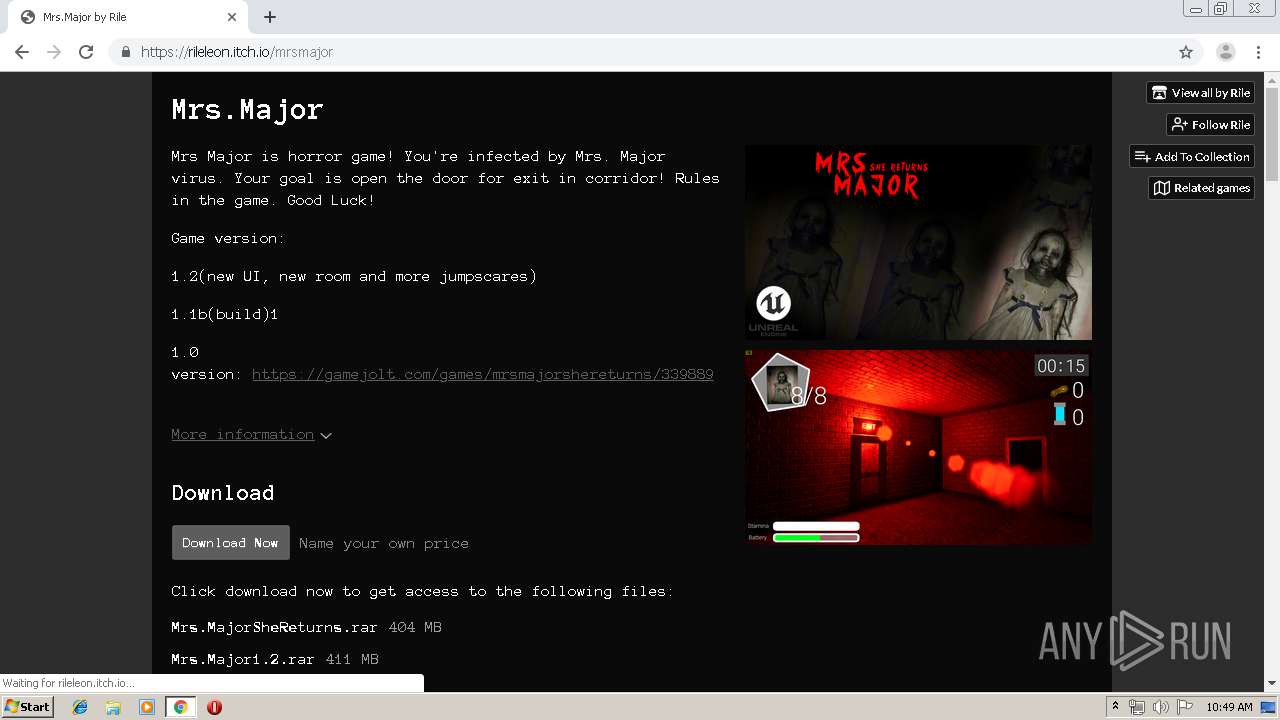Click the 10:49 AM taskbar clock
The width and height of the screenshot is (1280, 720).
(x=1229, y=707)
